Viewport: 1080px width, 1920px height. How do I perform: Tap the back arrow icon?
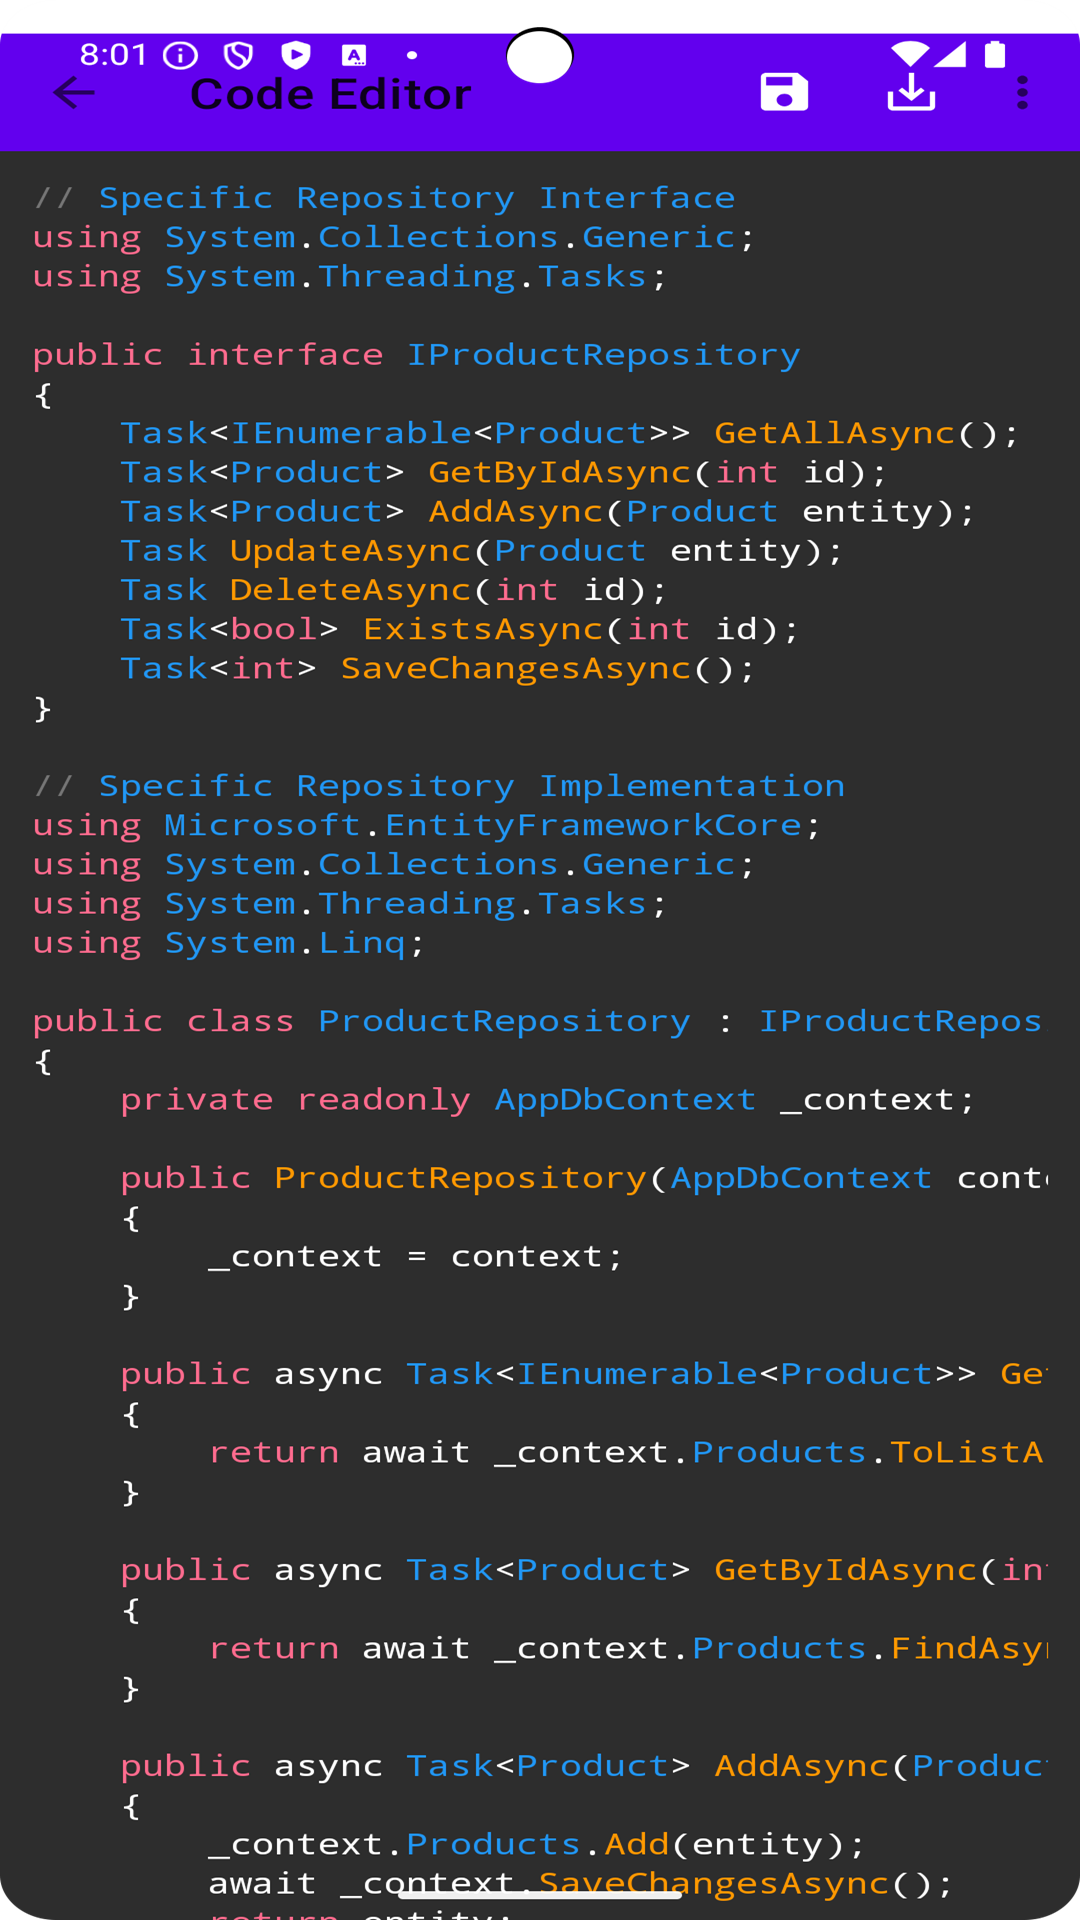[x=74, y=93]
